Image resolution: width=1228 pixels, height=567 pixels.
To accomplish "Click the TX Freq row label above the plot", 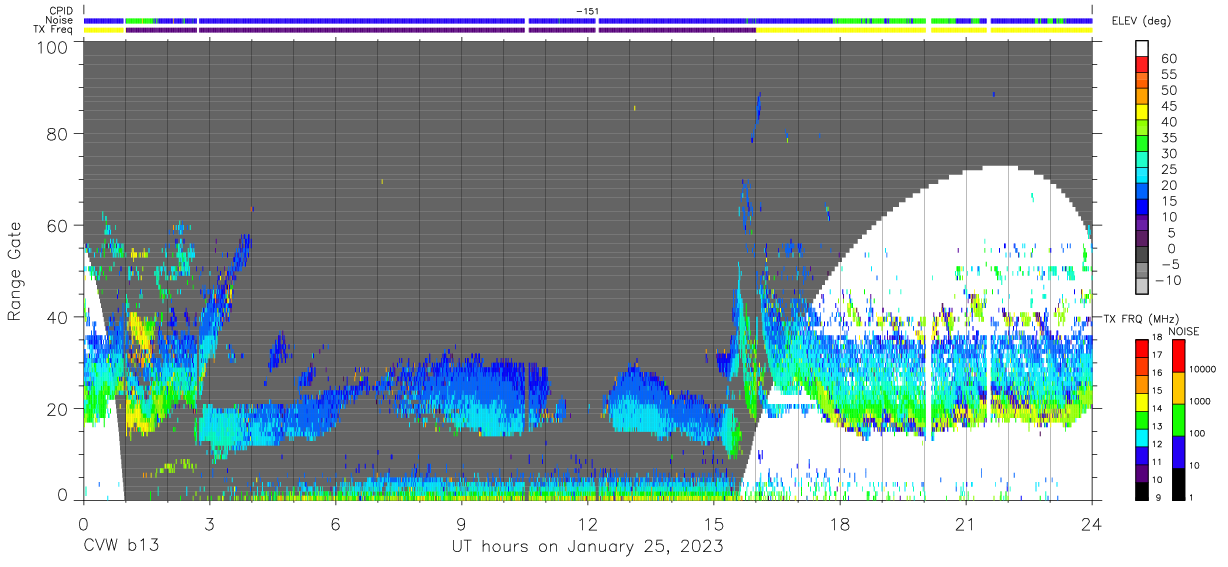I will tap(52, 30).
